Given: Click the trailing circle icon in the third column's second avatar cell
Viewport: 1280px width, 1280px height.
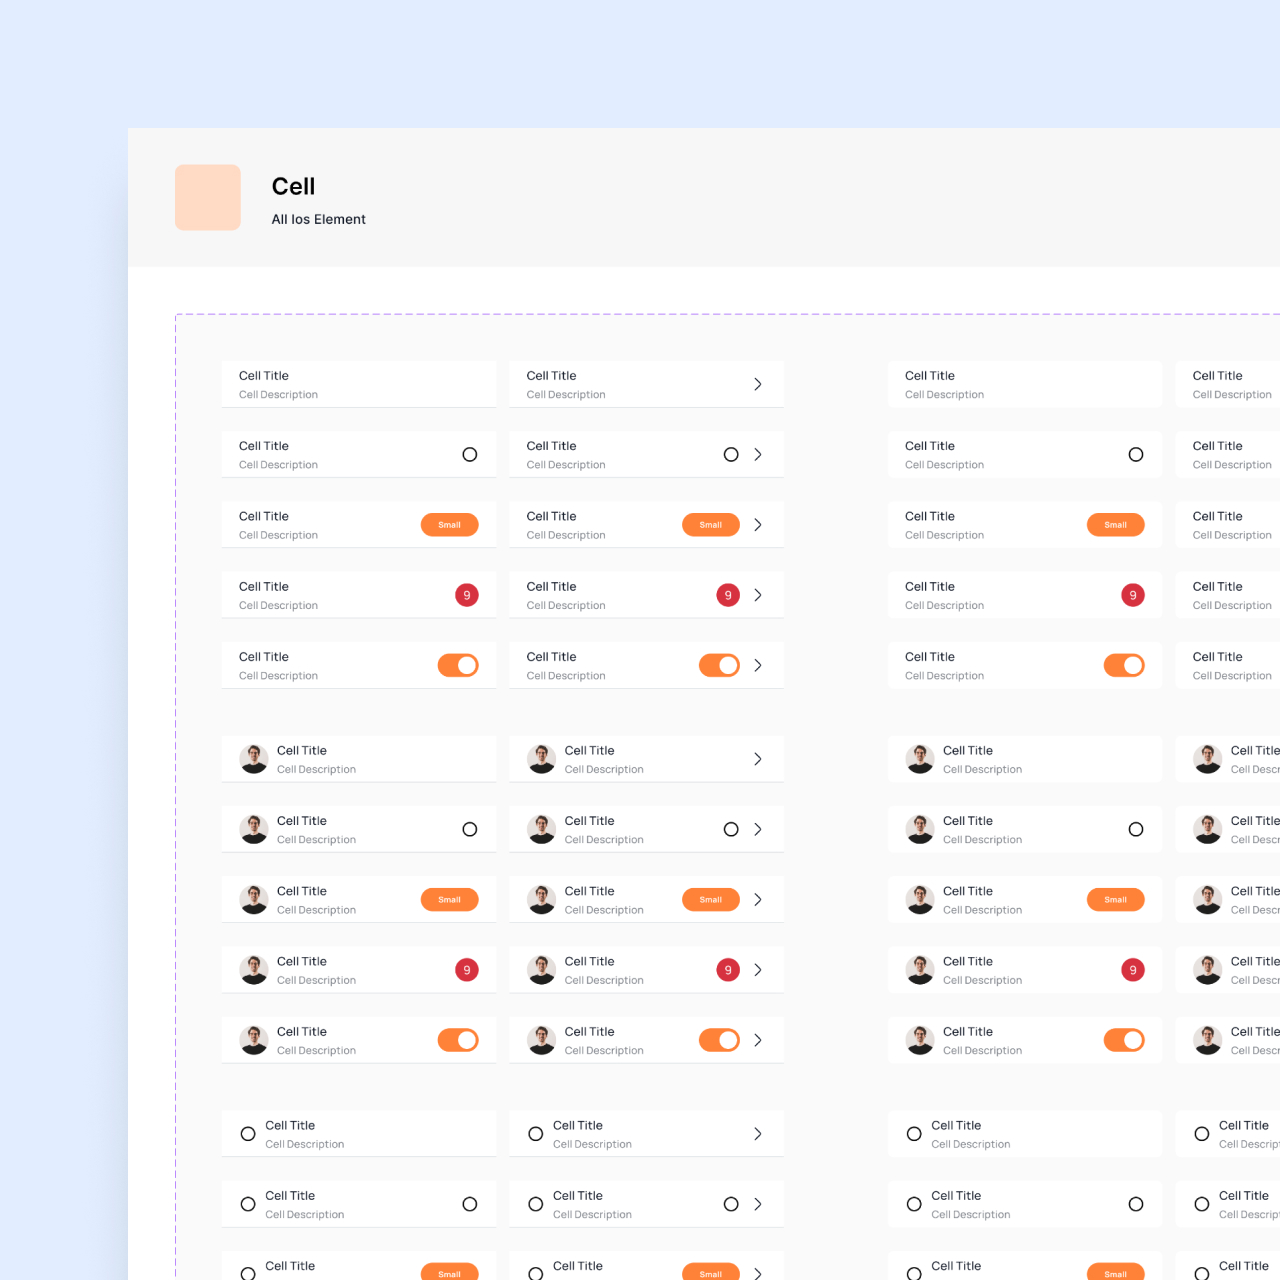Looking at the screenshot, I should click(1136, 829).
